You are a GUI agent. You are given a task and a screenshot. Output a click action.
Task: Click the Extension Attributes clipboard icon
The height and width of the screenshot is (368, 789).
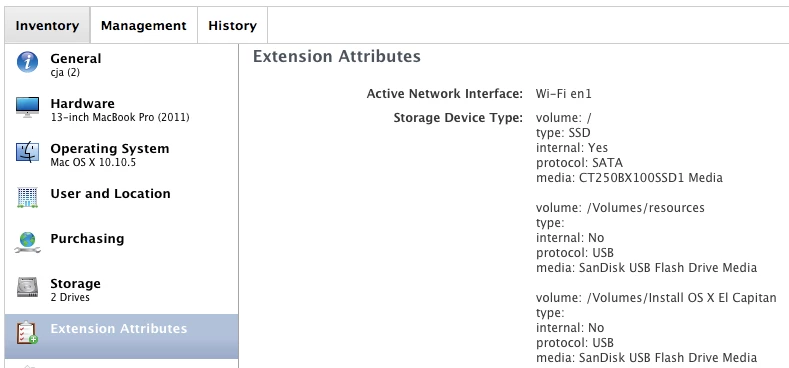pos(27,333)
